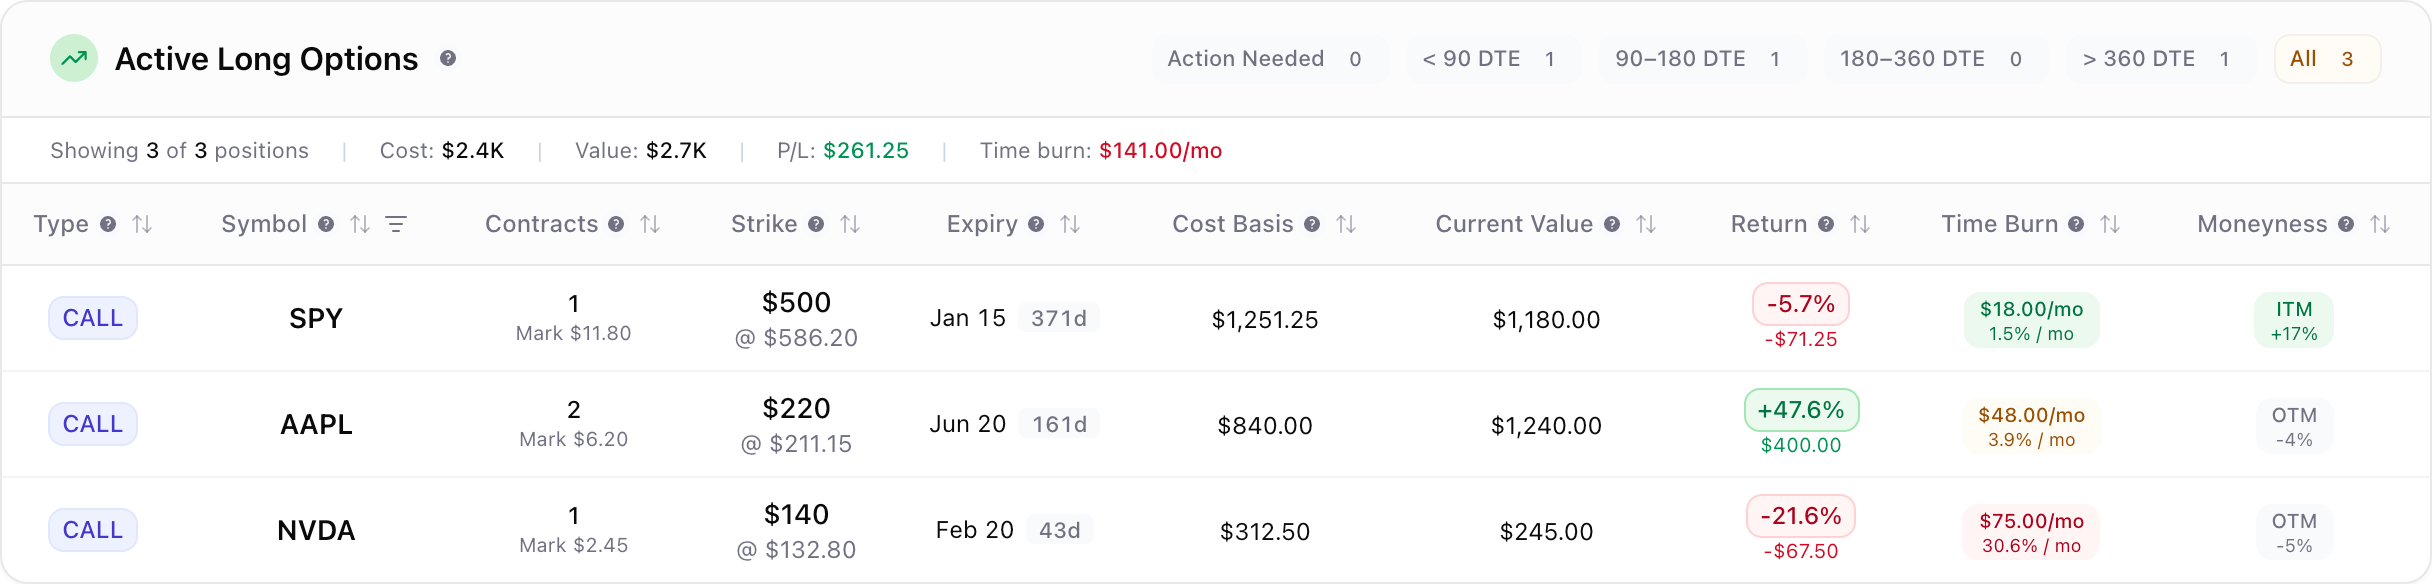Click the CALL badge in the NVDA row
2432x584 pixels.
point(93,530)
